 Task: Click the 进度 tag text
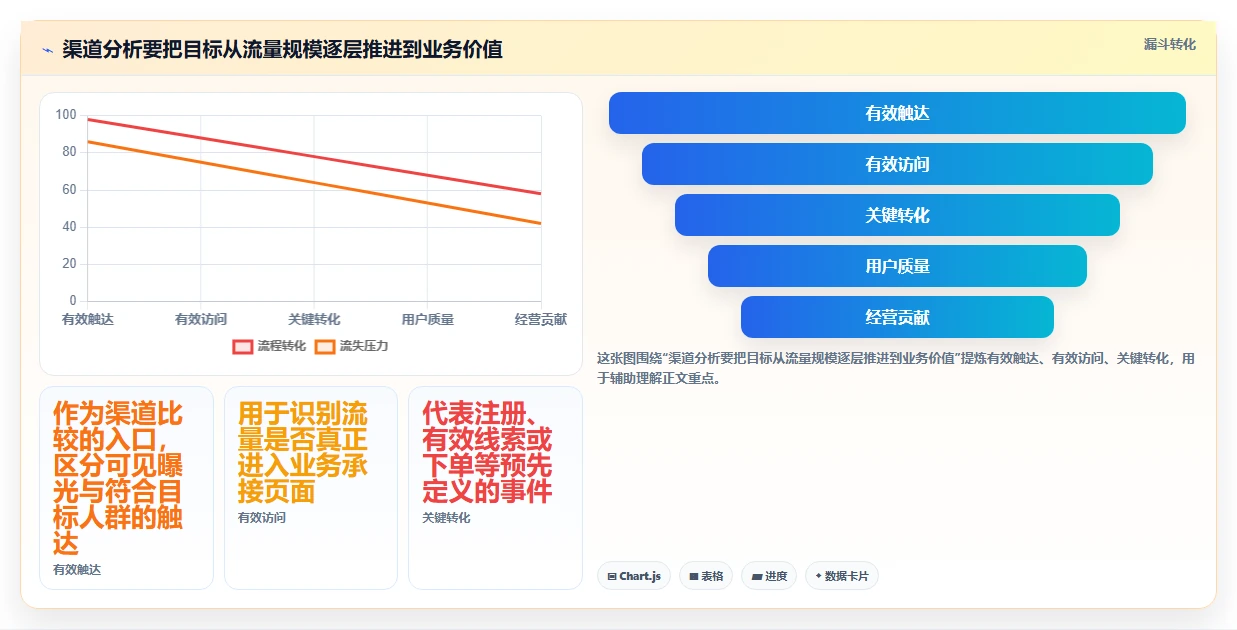coord(776,577)
